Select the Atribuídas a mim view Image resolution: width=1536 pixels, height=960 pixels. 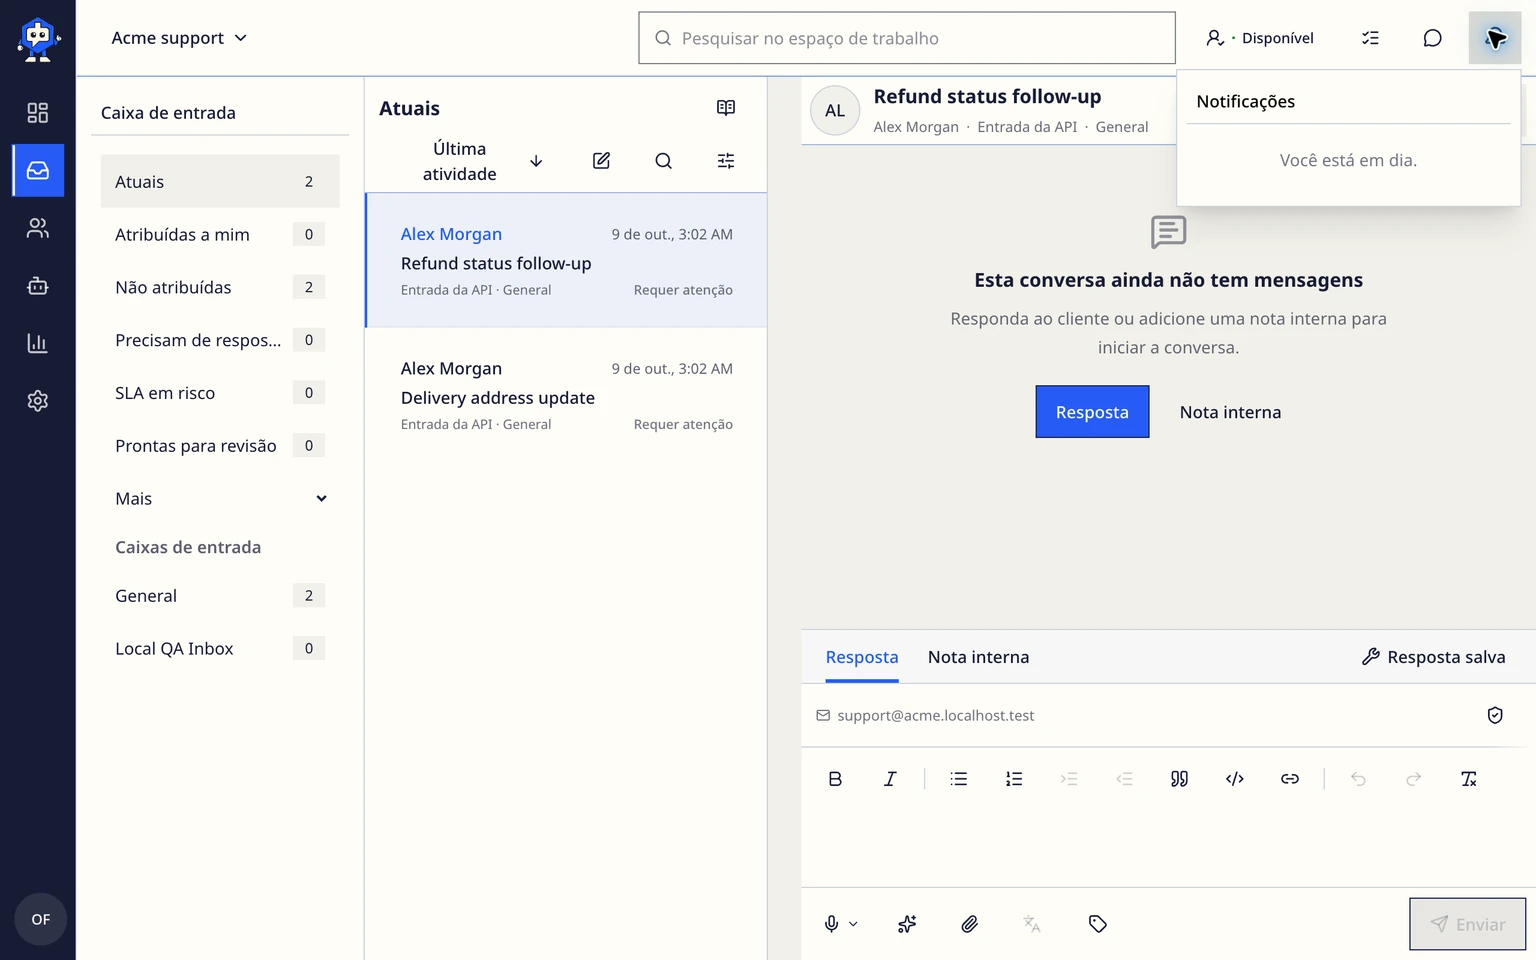point(220,234)
